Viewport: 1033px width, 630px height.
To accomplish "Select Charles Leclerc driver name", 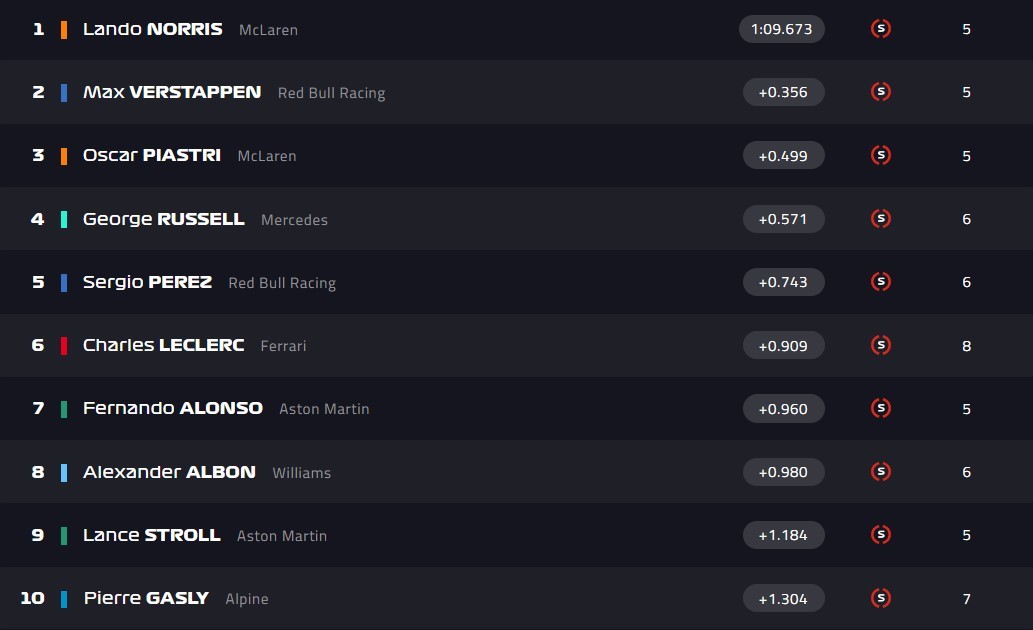I will pyautogui.click(x=163, y=345).
